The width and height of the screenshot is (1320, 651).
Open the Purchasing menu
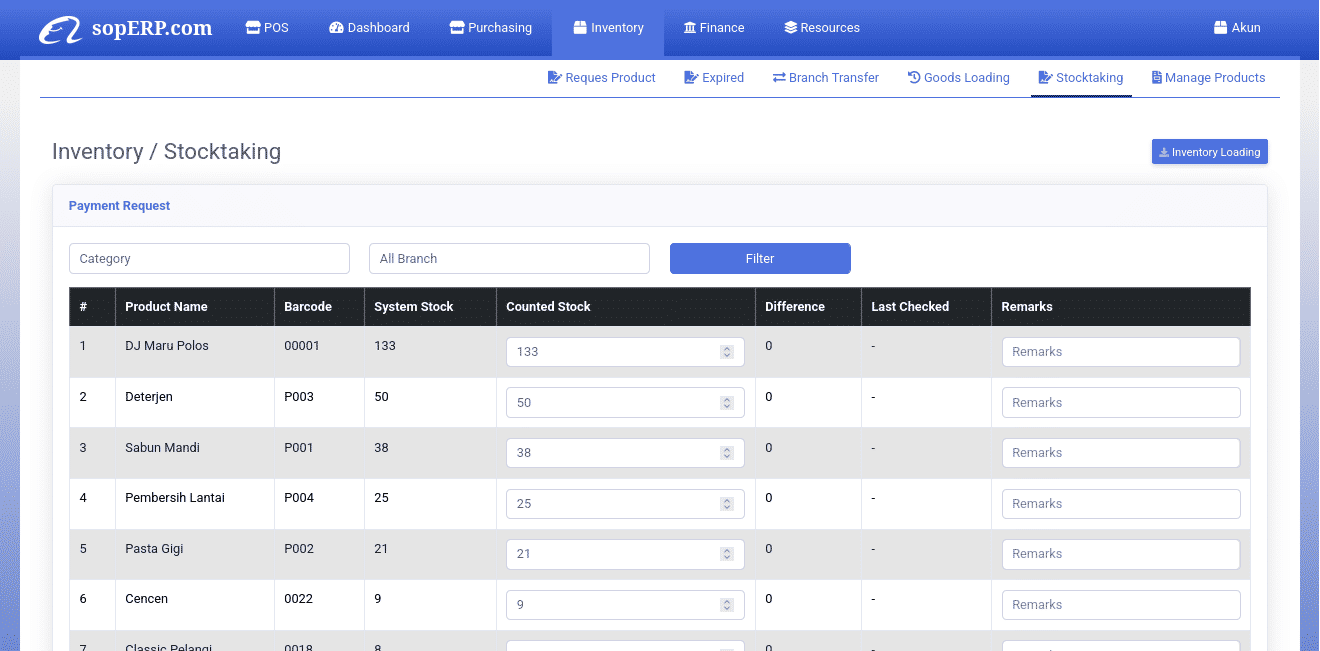(490, 28)
